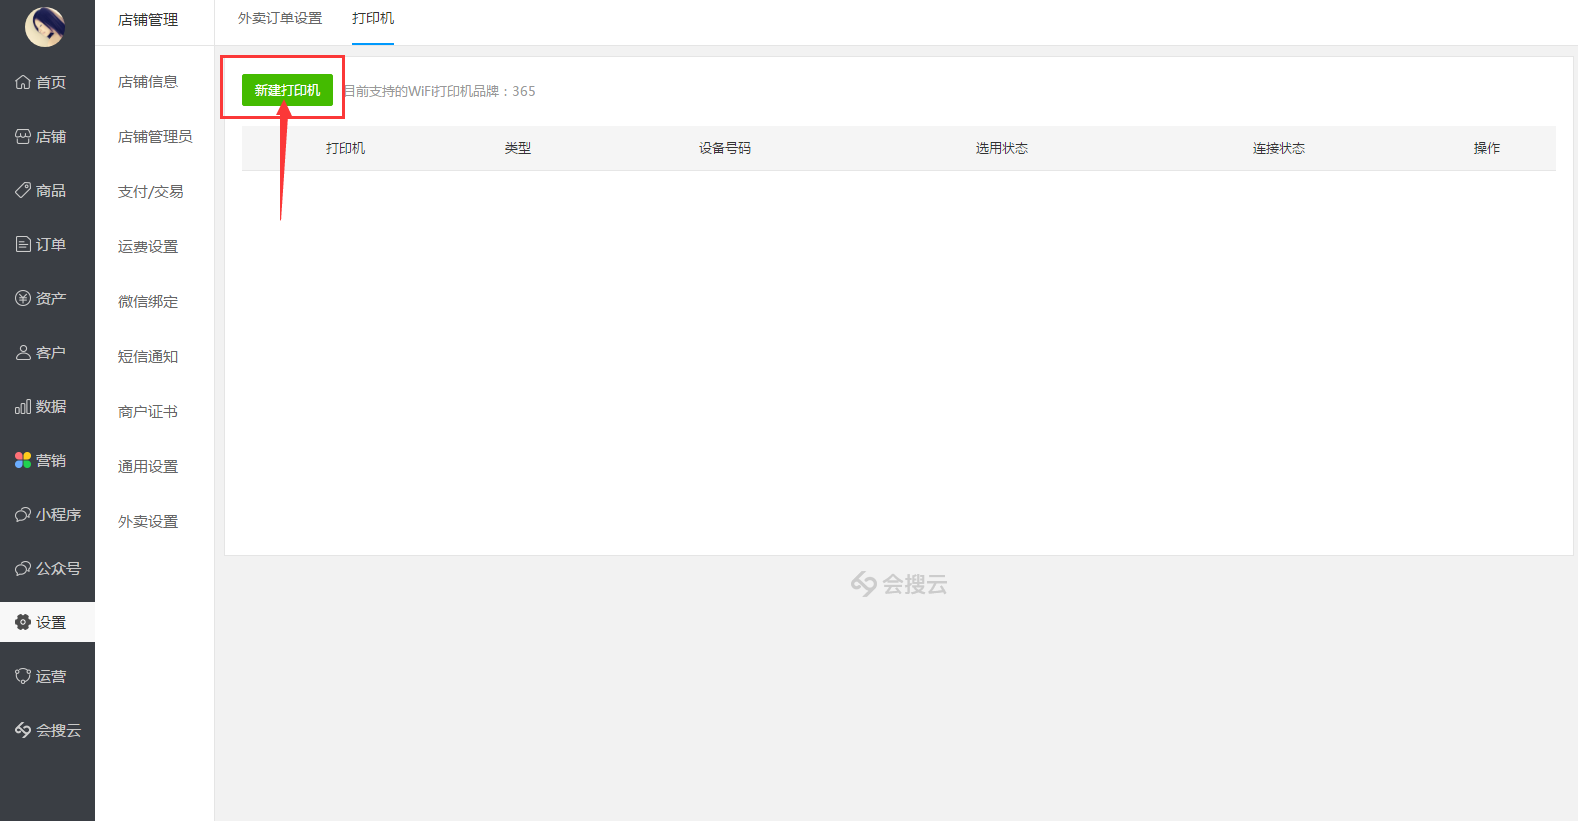Image resolution: width=1578 pixels, height=821 pixels.
Task: Open the 资产 assets yen icon
Action: 23,298
